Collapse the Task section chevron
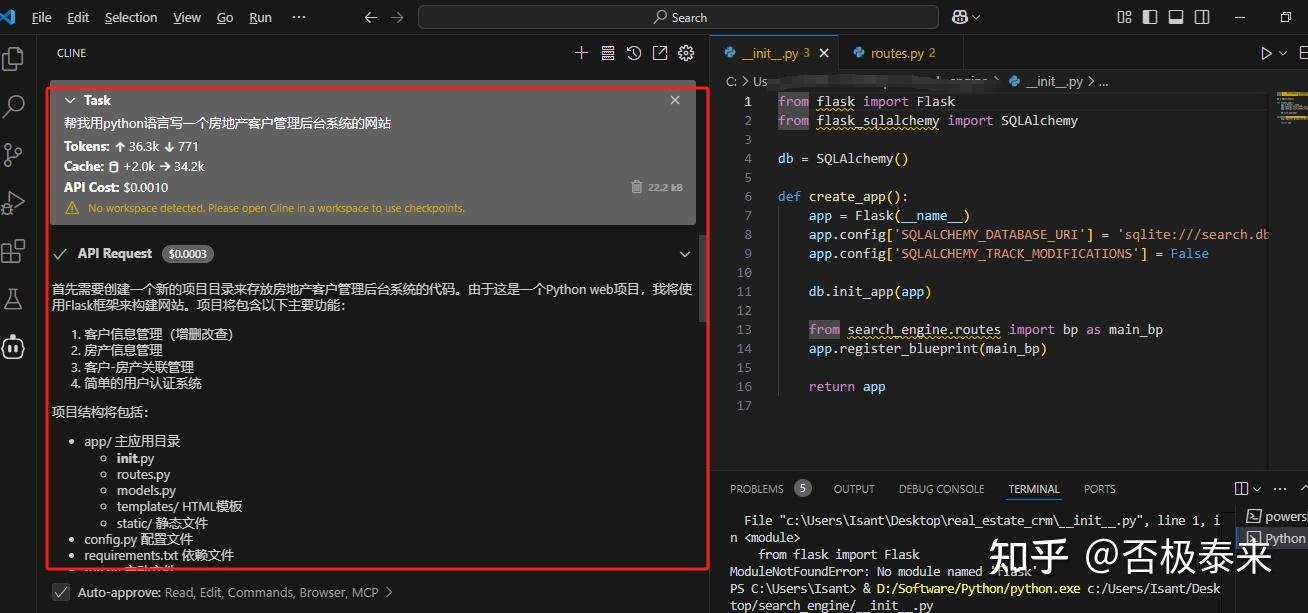Screen dimensions: 1308x613 coord(70,100)
